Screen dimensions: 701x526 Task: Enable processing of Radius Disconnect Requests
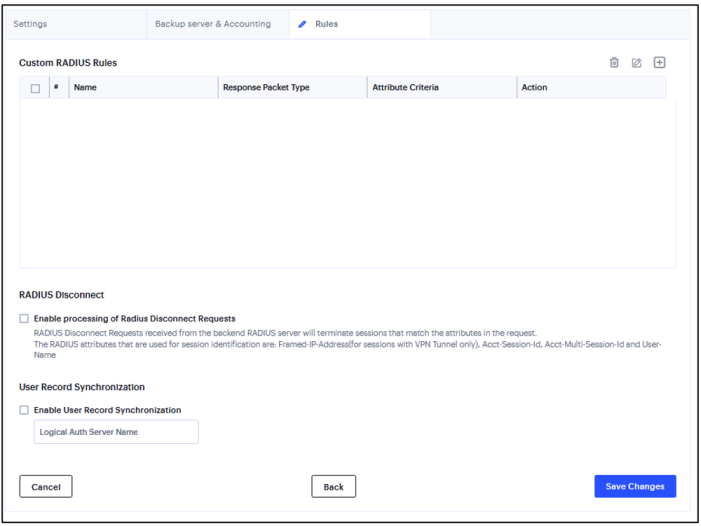coord(24,319)
